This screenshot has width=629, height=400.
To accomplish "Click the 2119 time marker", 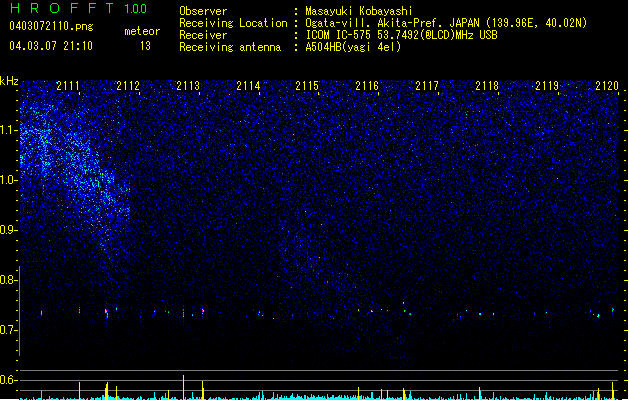I will (x=547, y=86).
